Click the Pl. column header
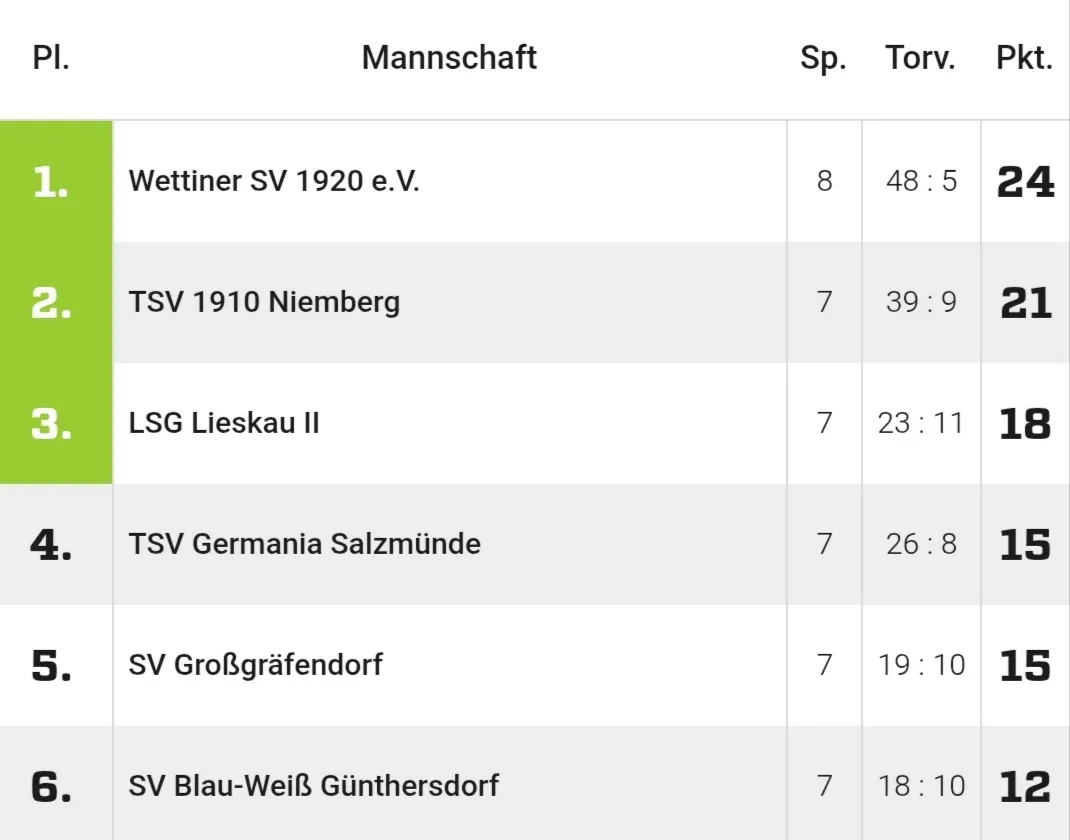The height and width of the screenshot is (840, 1070). [51, 58]
